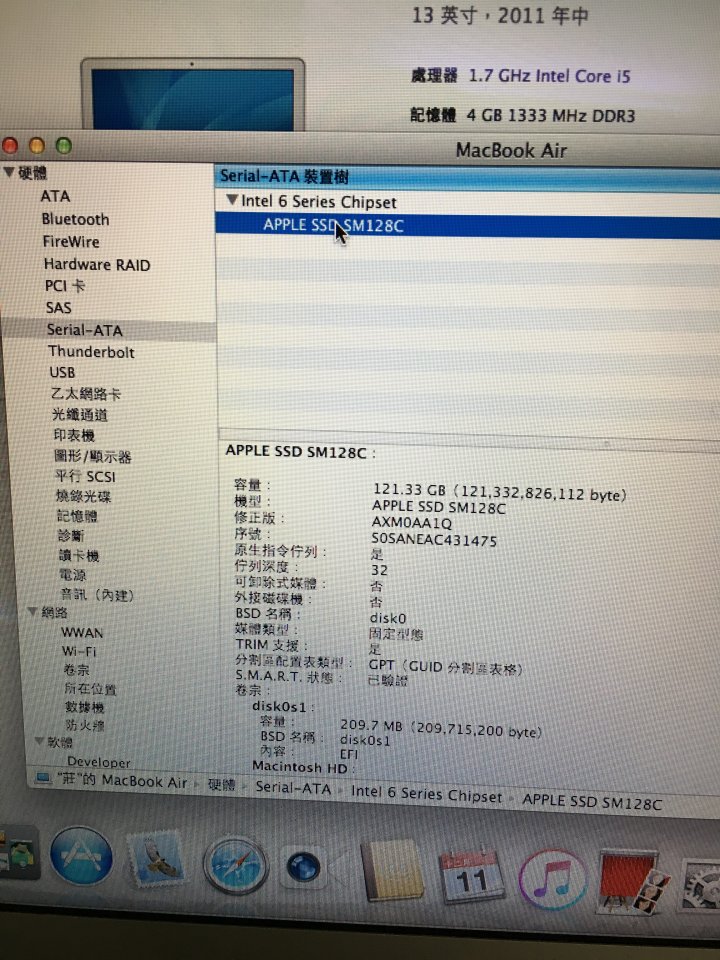
Task: Click revision value AXM0AA1Q
Action: 411,523
